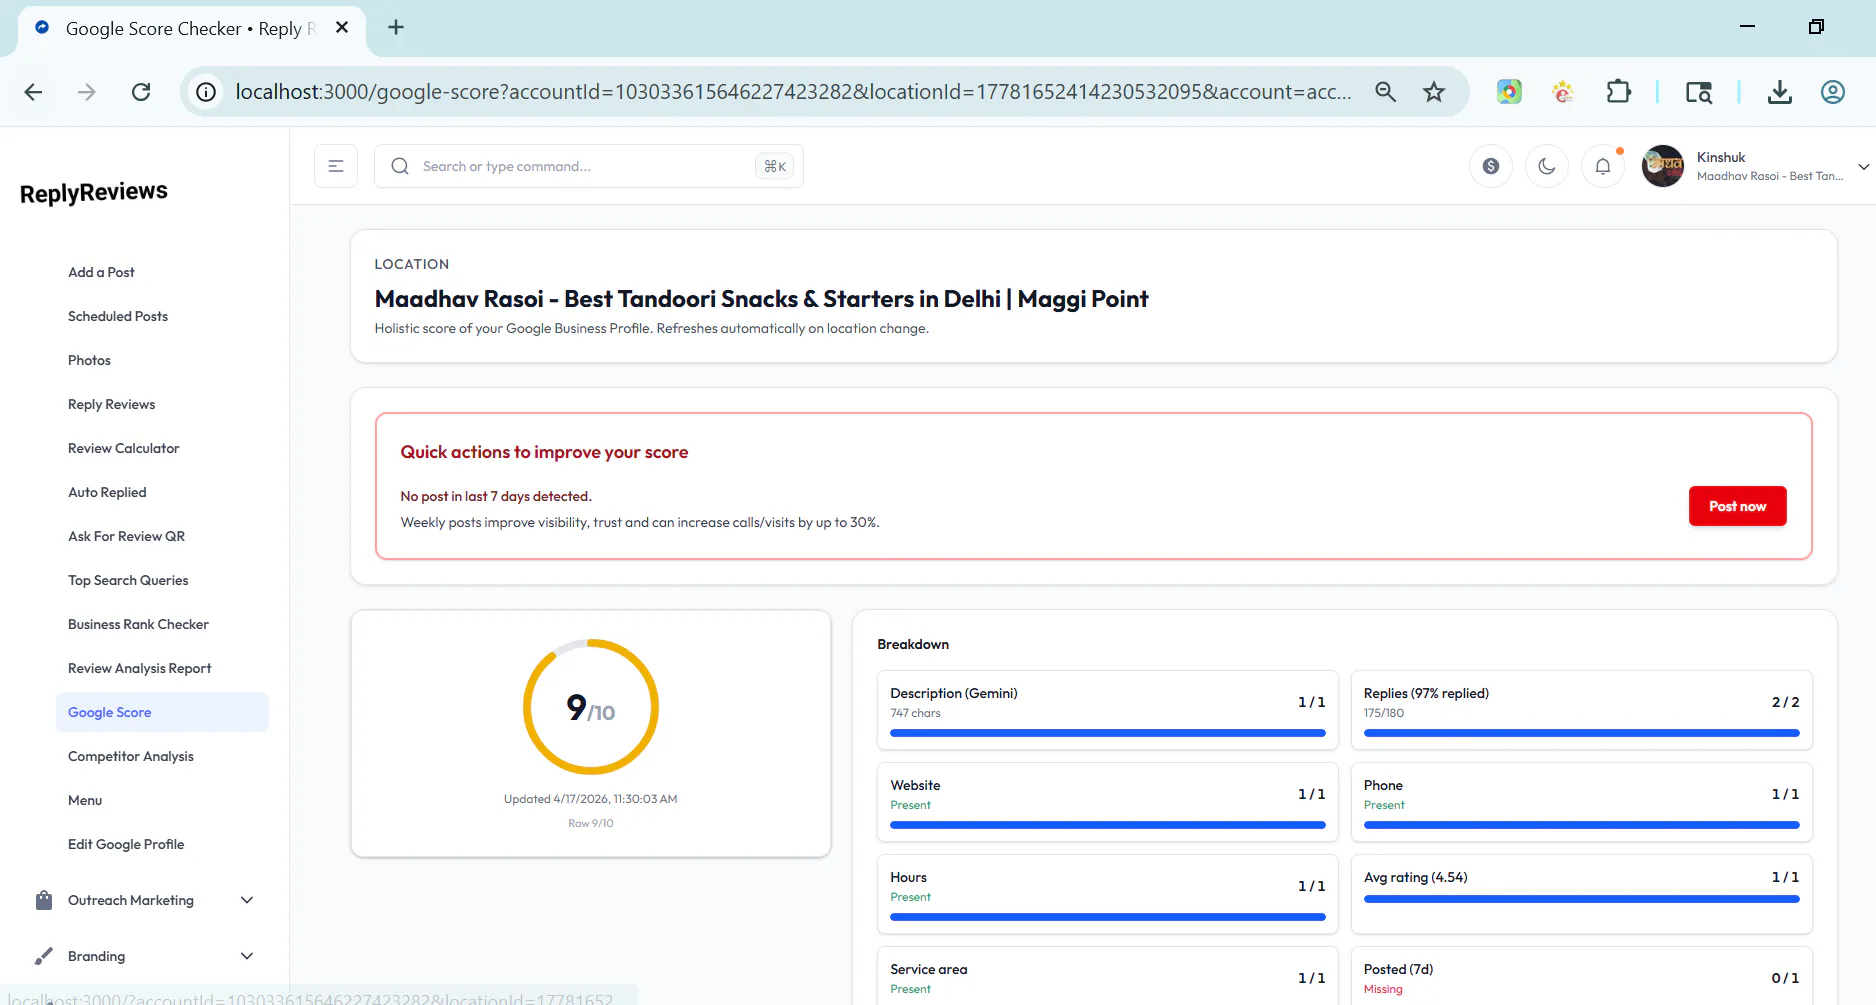Open Review Analysis Report
The image size is (1876, 1005).
pos(140,668)
